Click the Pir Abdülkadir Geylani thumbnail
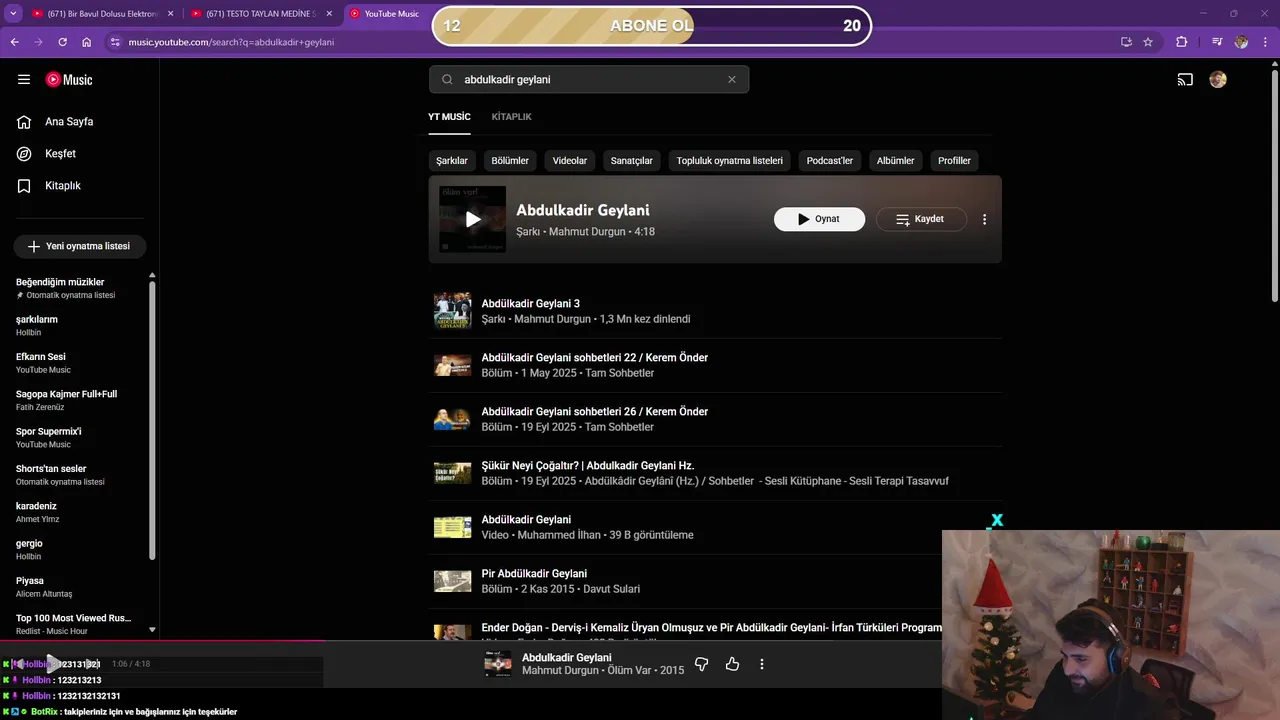This screenshot has height=720, width=1280. 452,581
